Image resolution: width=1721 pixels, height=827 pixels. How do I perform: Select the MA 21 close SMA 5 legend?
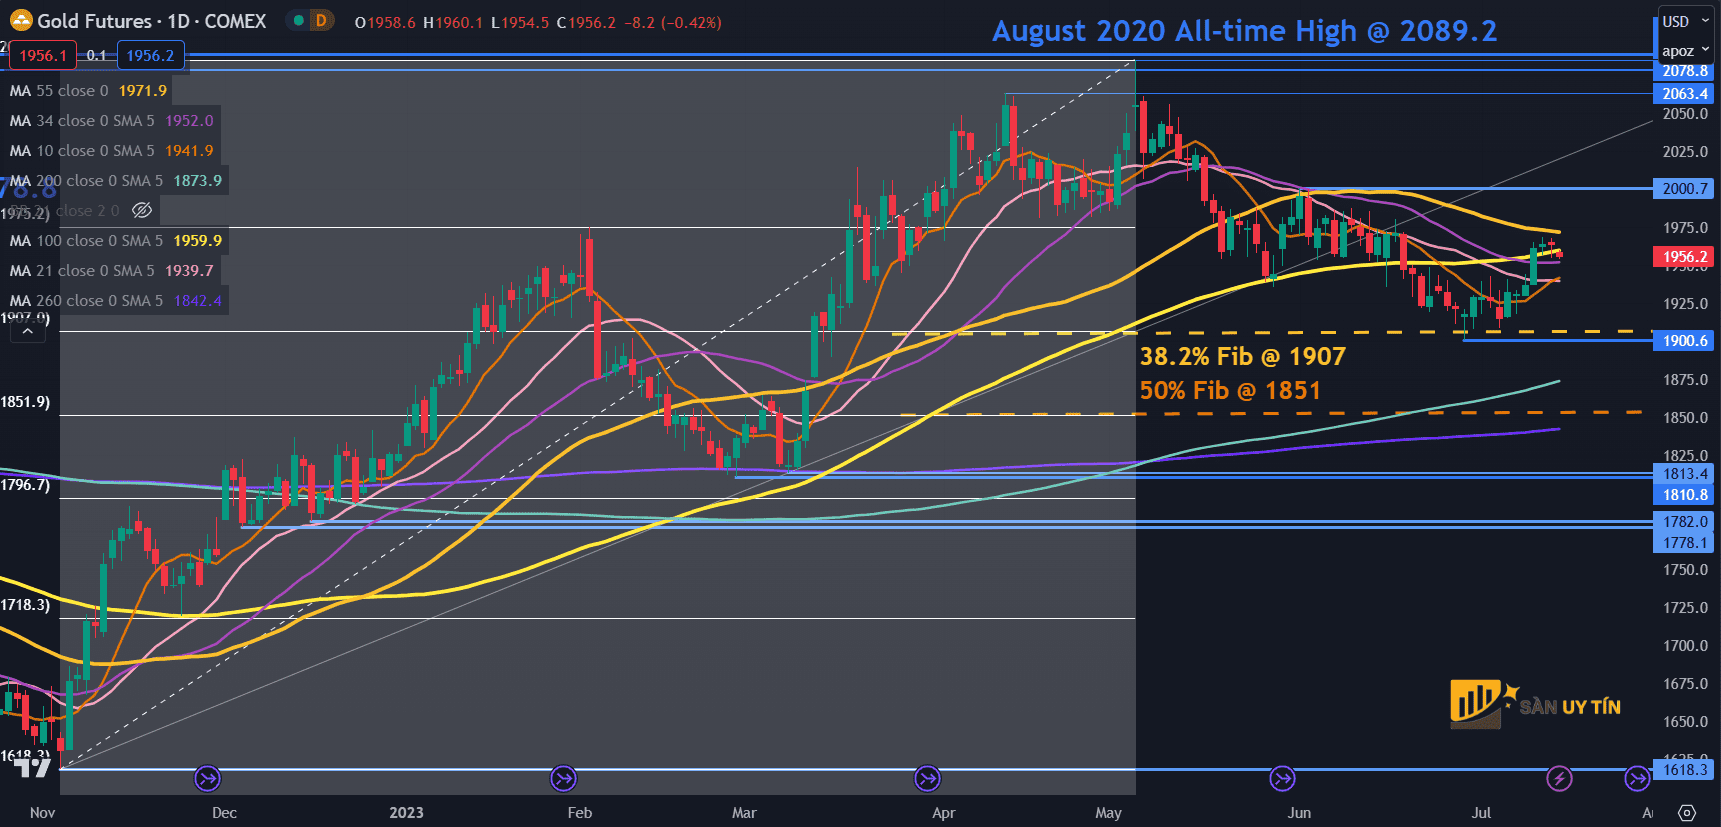pyautogui.click(x=112, y=270)
